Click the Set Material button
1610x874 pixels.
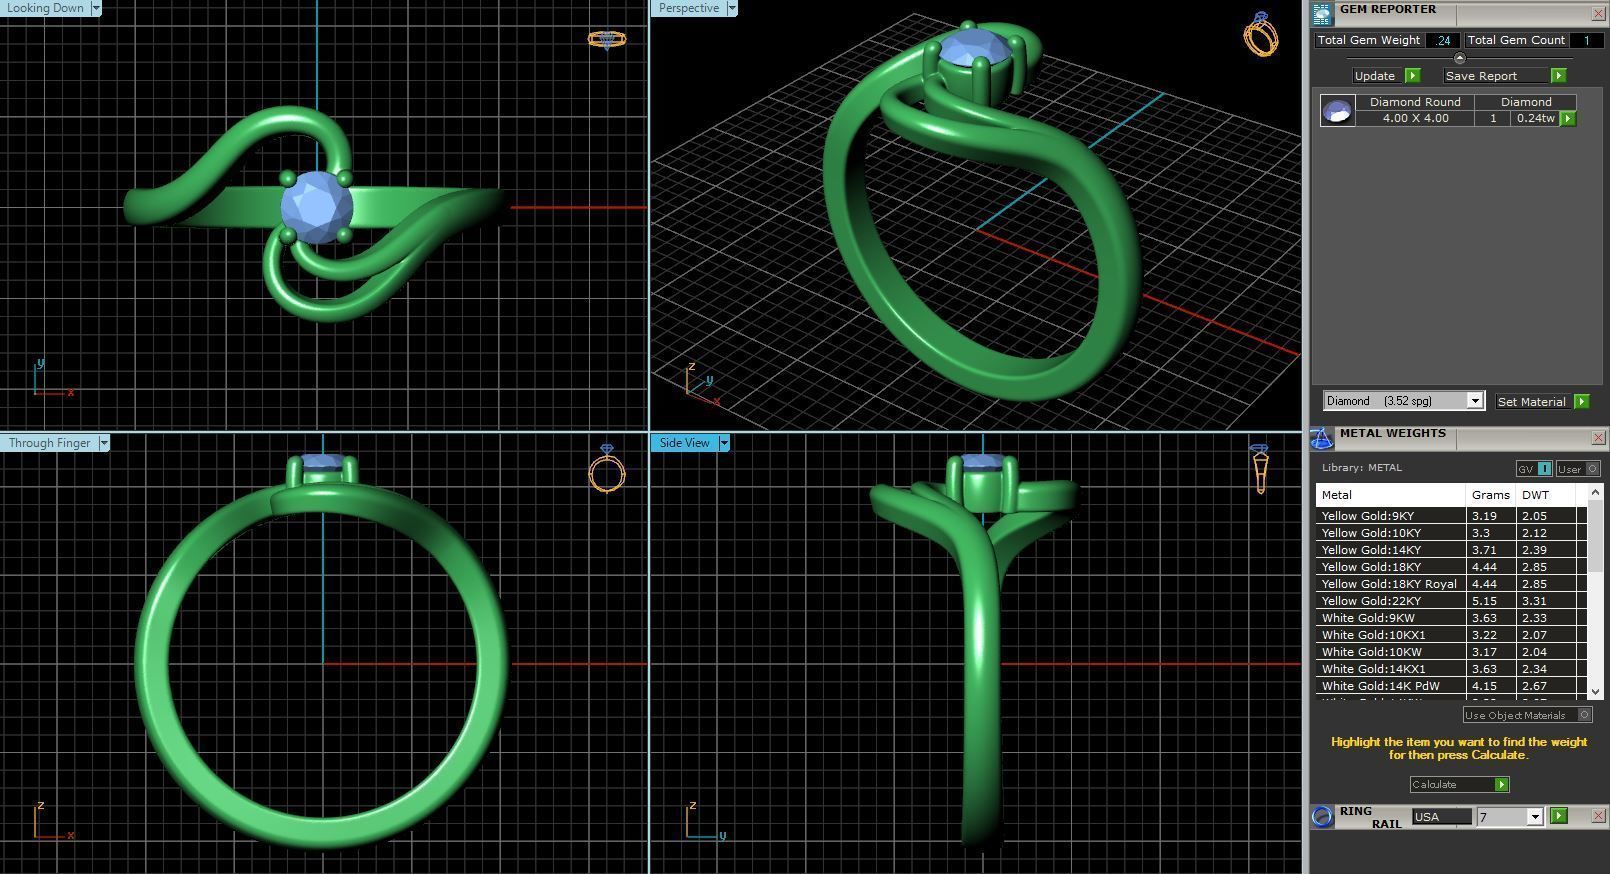1532,402
